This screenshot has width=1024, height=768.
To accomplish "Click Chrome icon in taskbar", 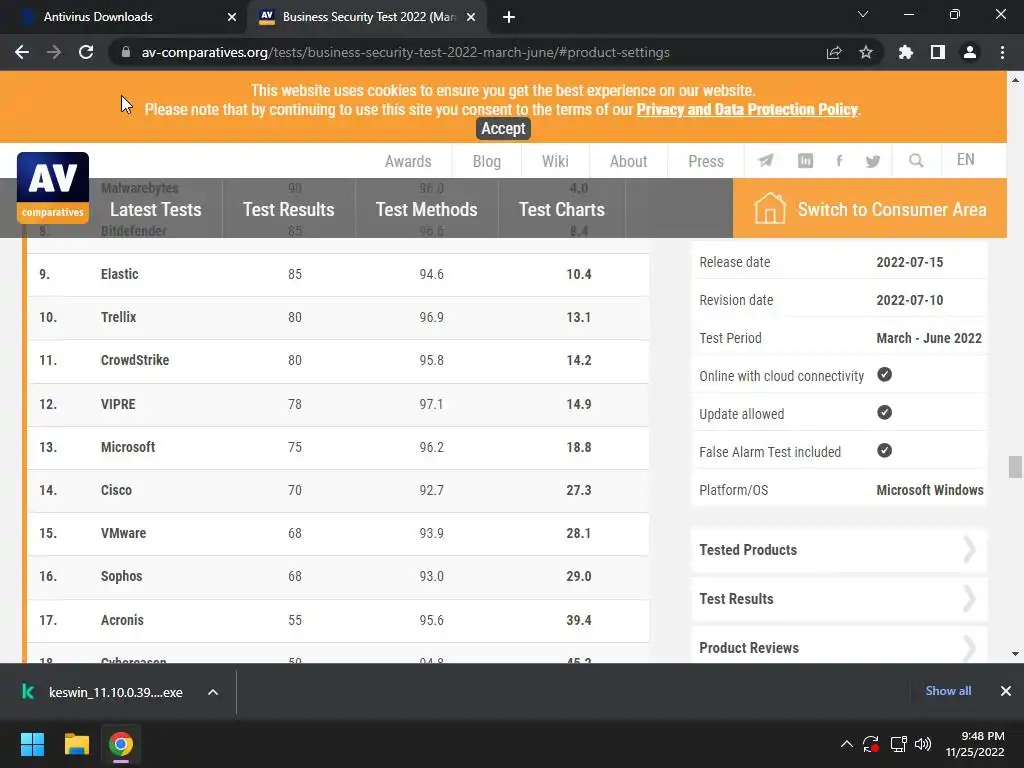I will [x=121, y=744].
